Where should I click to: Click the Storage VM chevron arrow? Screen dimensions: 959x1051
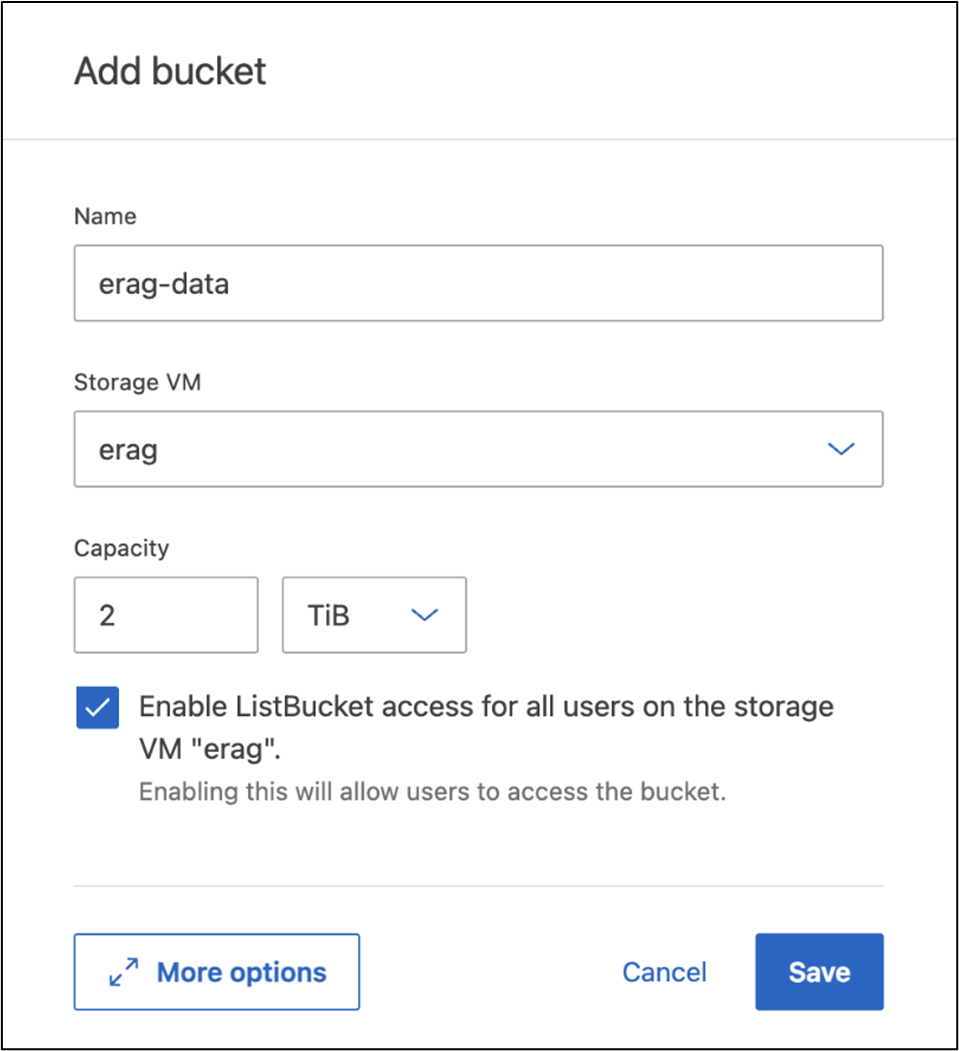point(841,449)
